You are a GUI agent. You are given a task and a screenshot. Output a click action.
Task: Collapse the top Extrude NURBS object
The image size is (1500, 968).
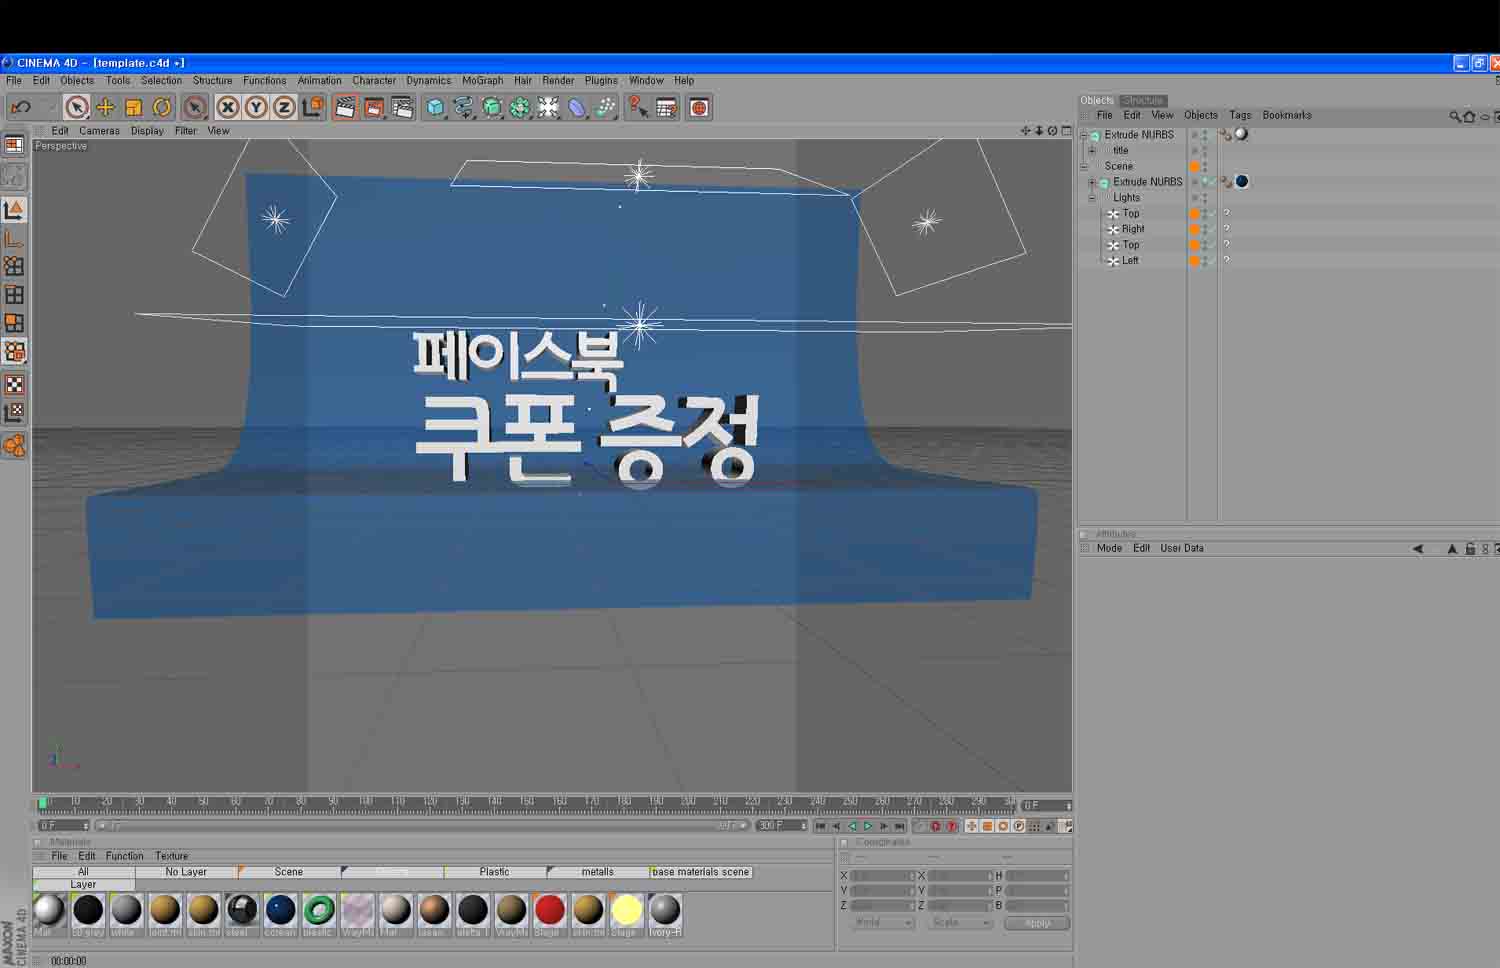pos(1083,135)
